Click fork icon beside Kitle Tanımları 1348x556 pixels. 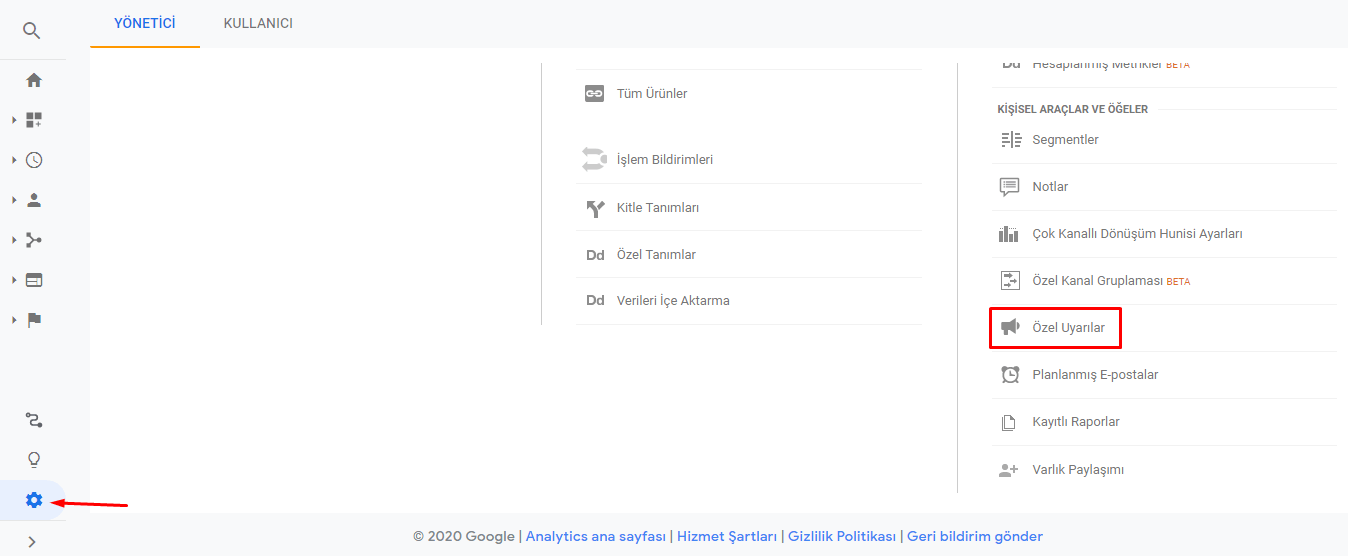(595, 208)
